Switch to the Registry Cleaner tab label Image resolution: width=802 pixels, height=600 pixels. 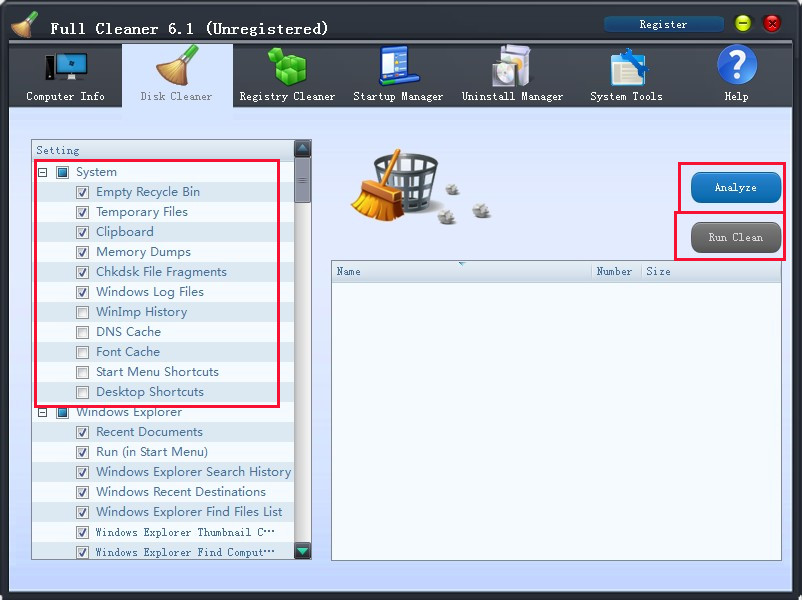pos(287,96)
